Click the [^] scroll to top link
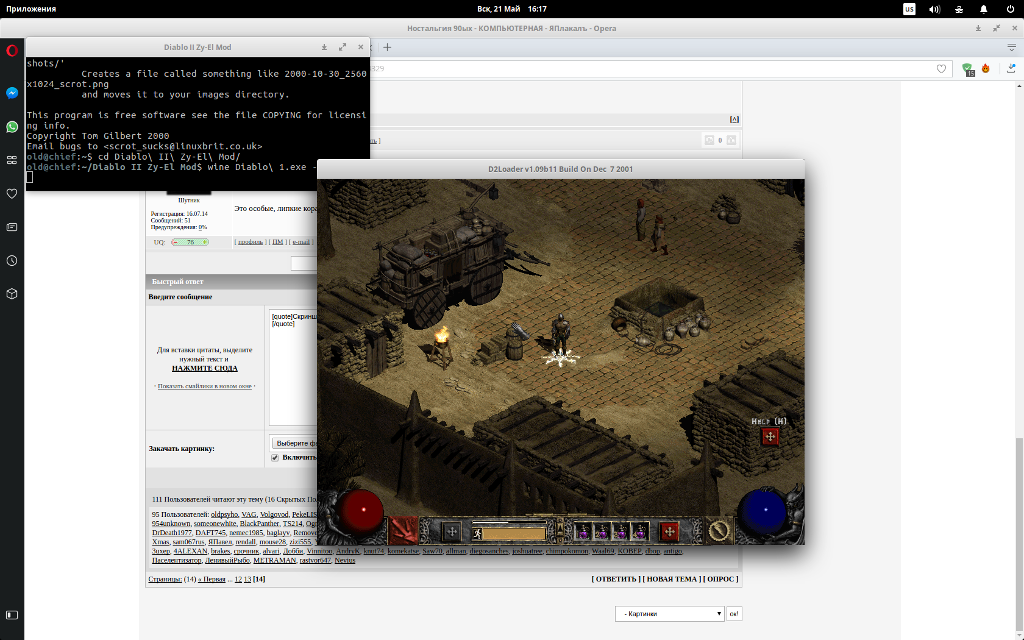The height and width of the screenshot is (640, 1024). tap(734, 119)
